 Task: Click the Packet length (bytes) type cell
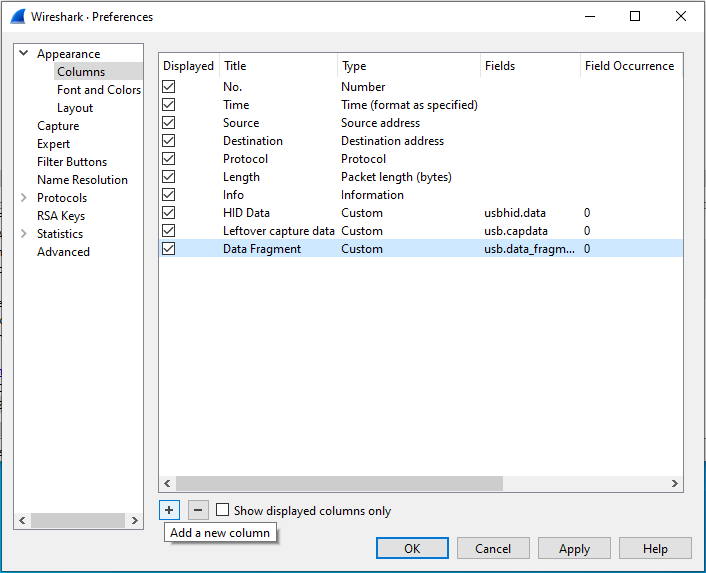[396, 176]
